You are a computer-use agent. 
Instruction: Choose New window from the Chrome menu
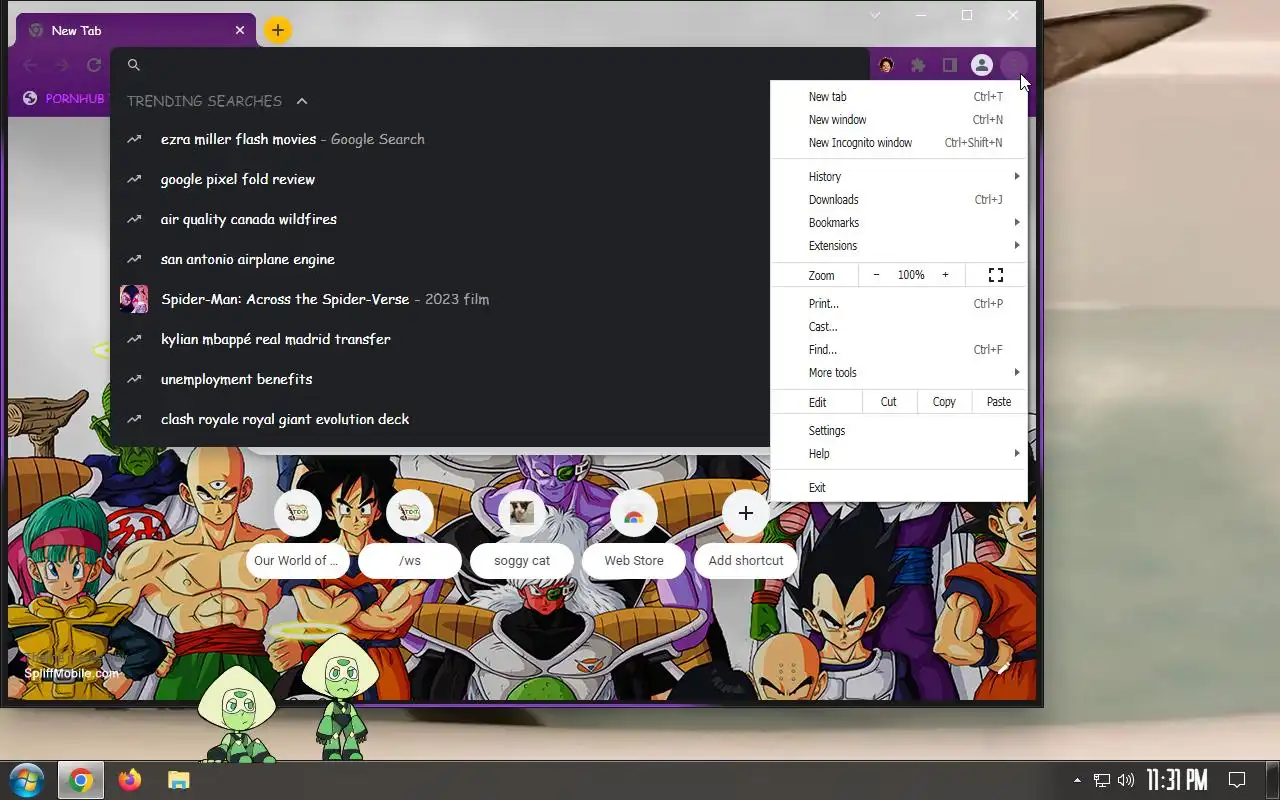pos(899,120)
